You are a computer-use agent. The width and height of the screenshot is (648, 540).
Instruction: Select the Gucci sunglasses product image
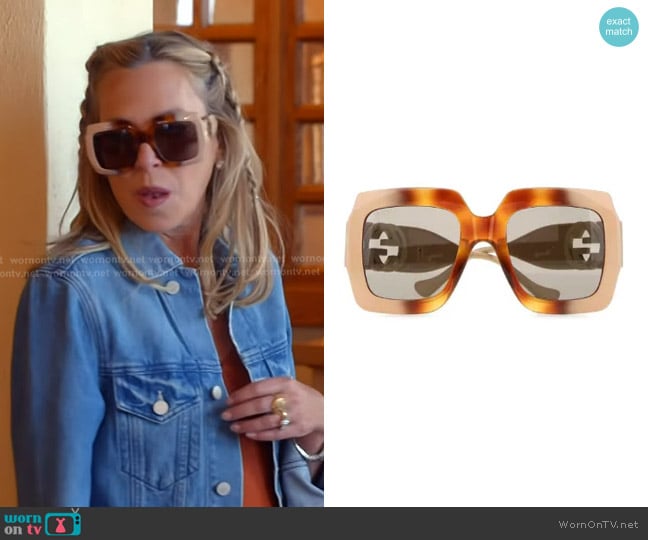coord(483,251)
